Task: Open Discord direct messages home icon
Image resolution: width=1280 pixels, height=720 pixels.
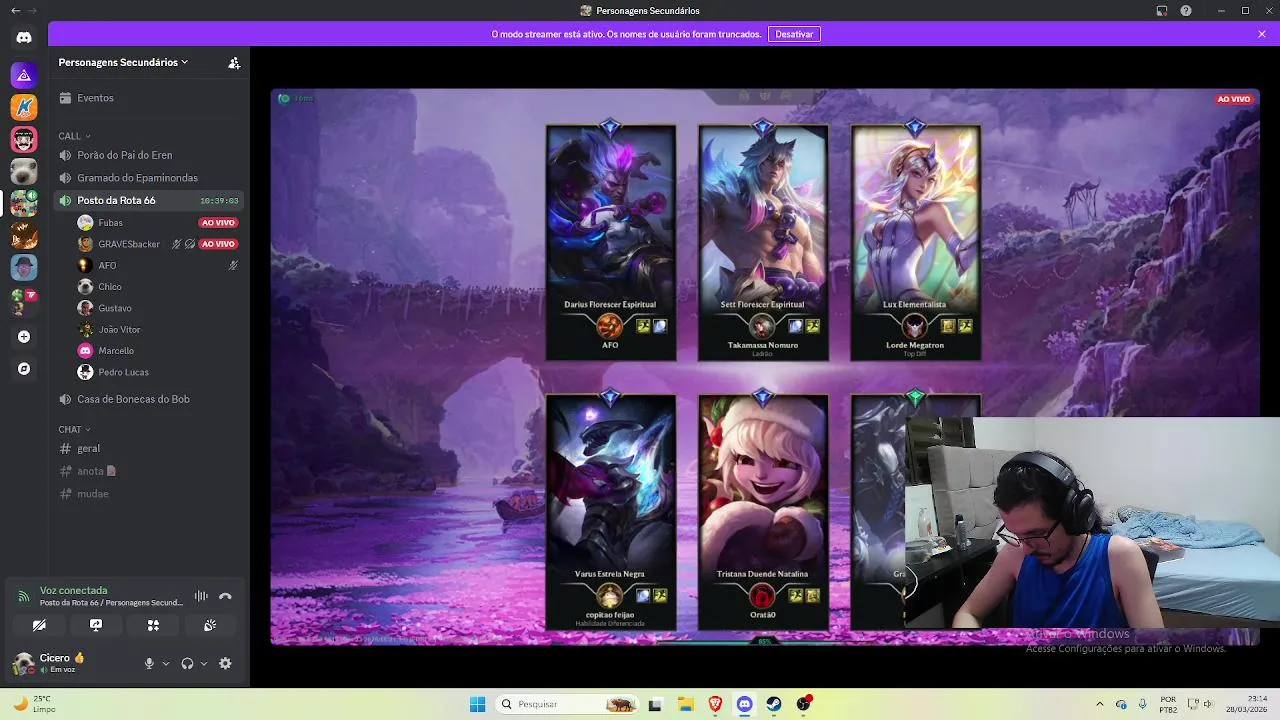Action: (24, 37)
